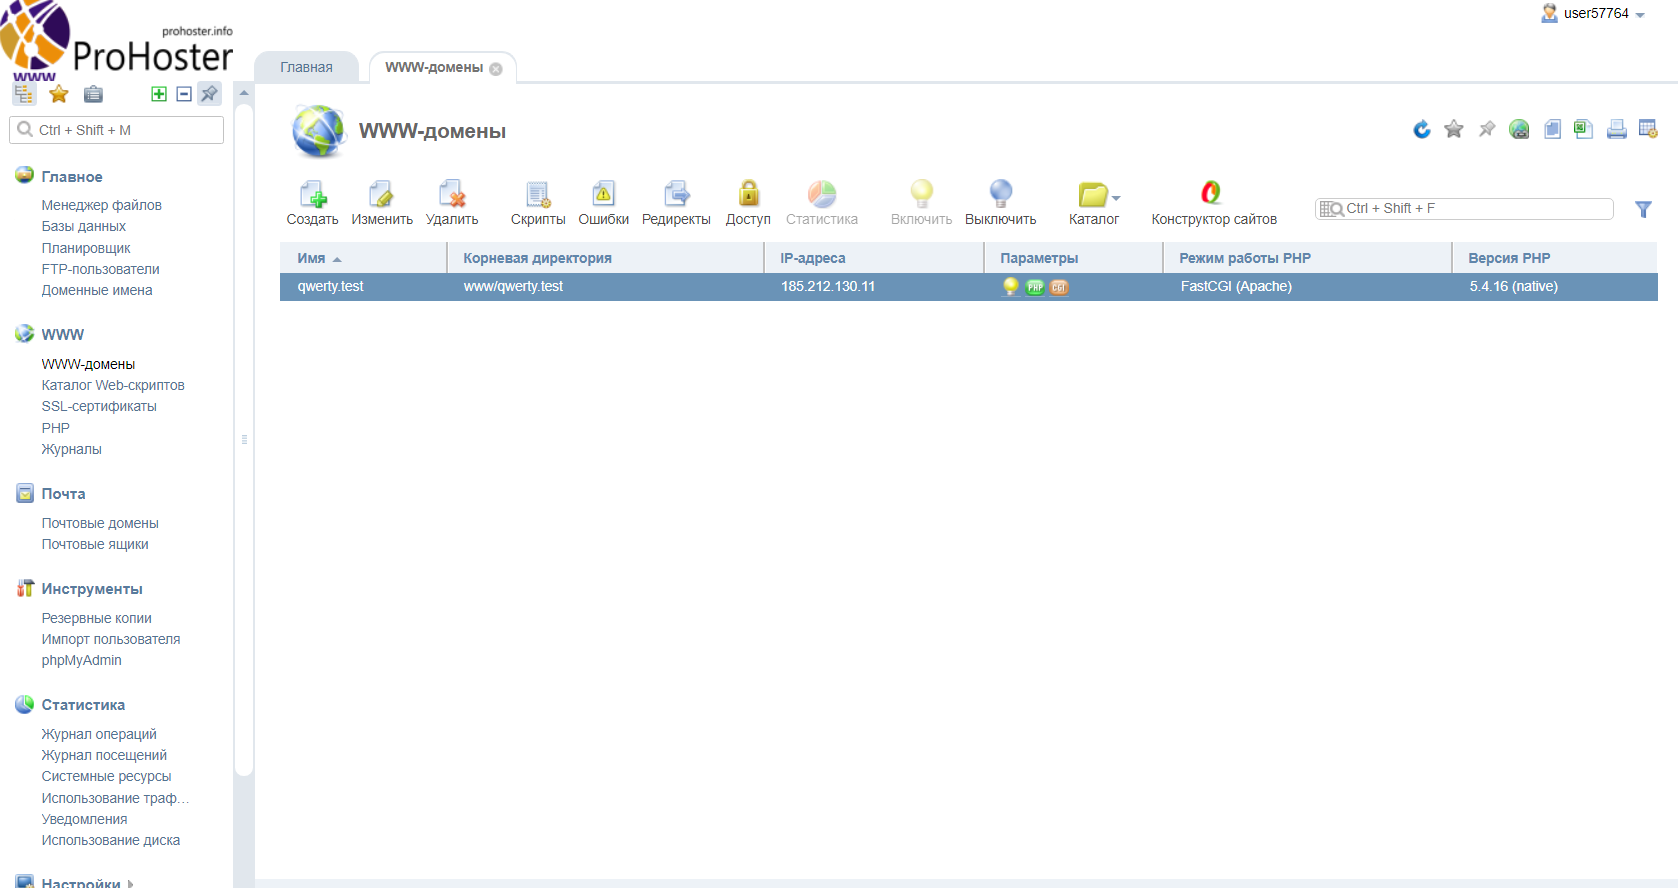1678x888 pixels.
Task: Collapse all sidebar sections with minus icon
Action: (184, 94)
